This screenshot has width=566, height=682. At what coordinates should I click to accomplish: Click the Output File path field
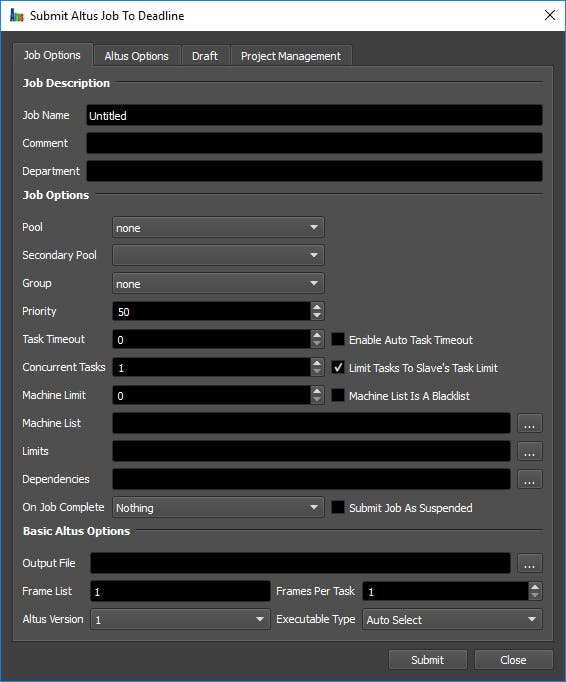300,563
